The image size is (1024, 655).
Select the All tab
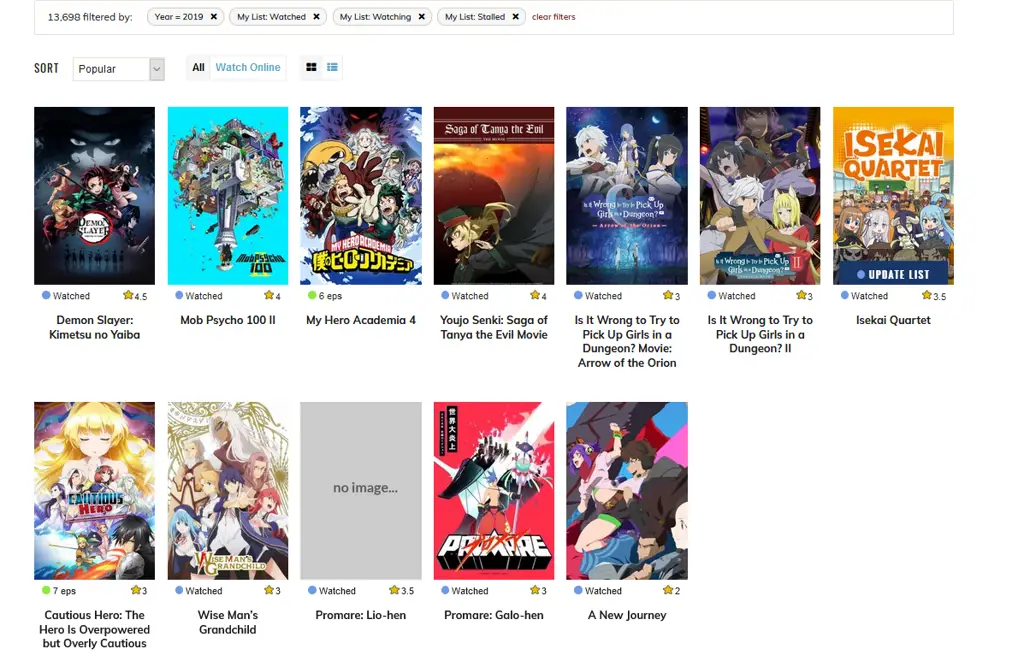pyautogui.click(x=199, y=67)
